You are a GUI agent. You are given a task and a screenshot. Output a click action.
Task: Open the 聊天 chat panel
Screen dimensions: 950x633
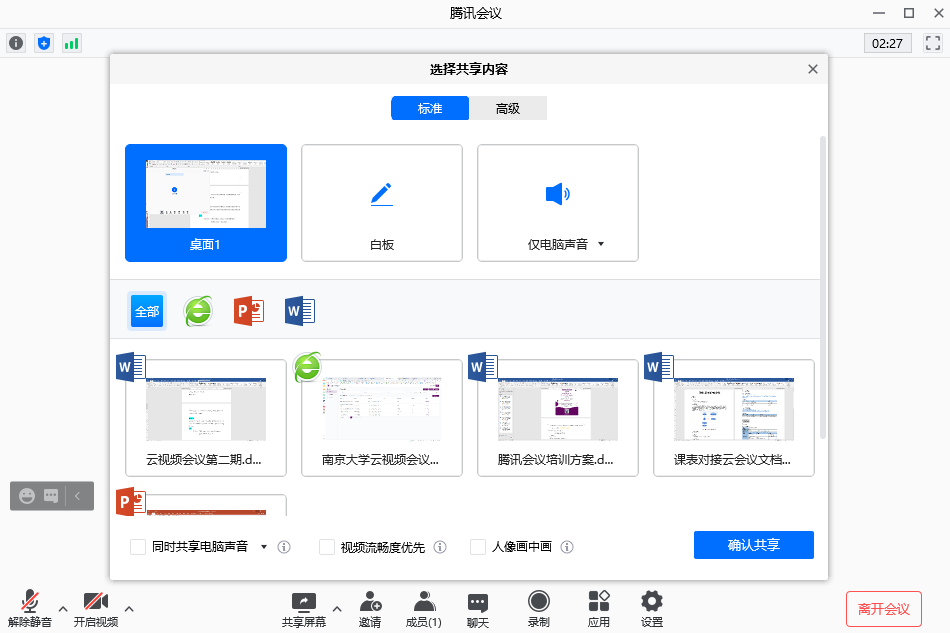click(477, 609)
